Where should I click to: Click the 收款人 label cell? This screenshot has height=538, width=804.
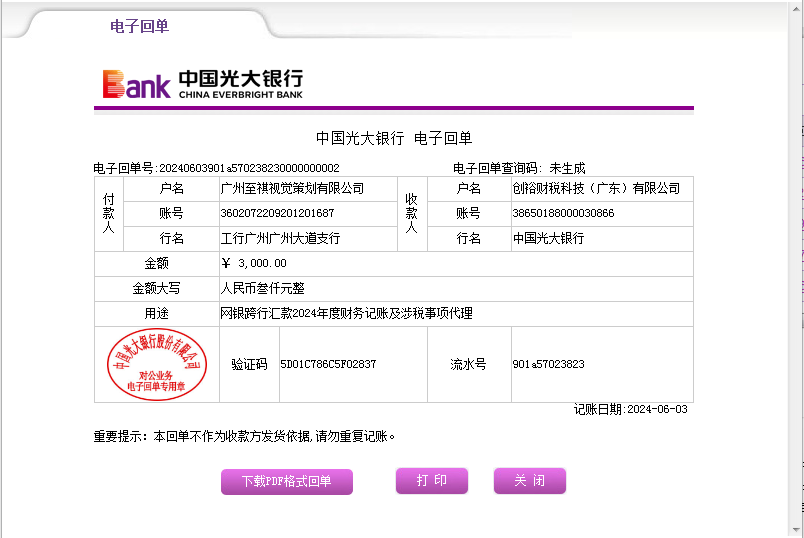pos(412,213)
